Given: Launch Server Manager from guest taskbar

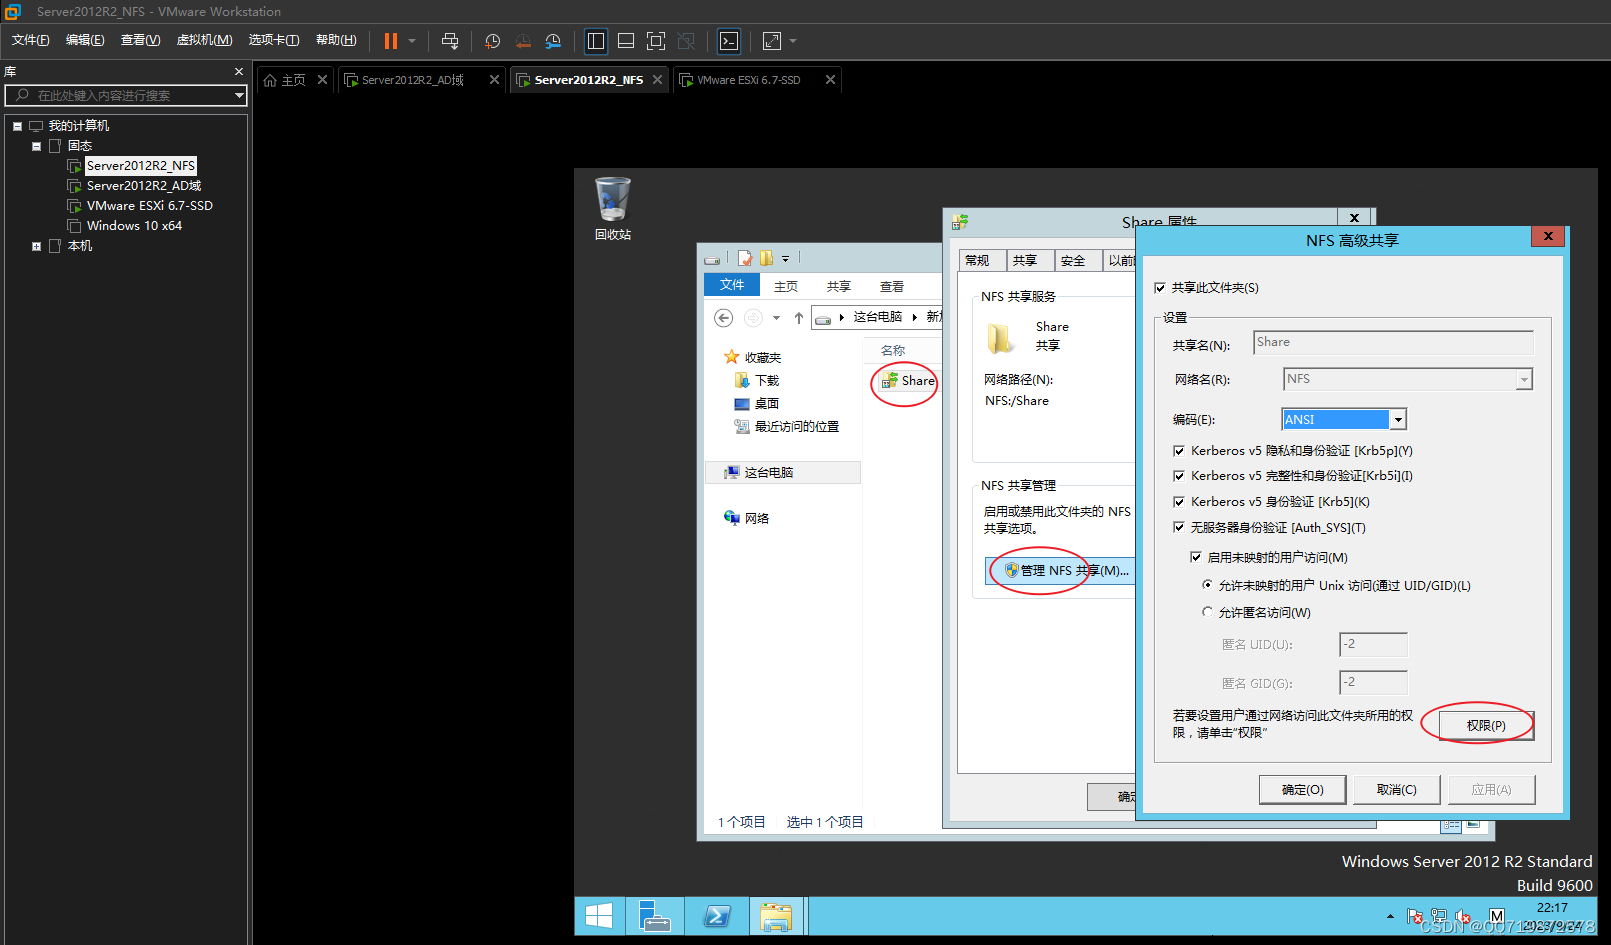Looking at the screenshot, I should [x=655, y=916].
